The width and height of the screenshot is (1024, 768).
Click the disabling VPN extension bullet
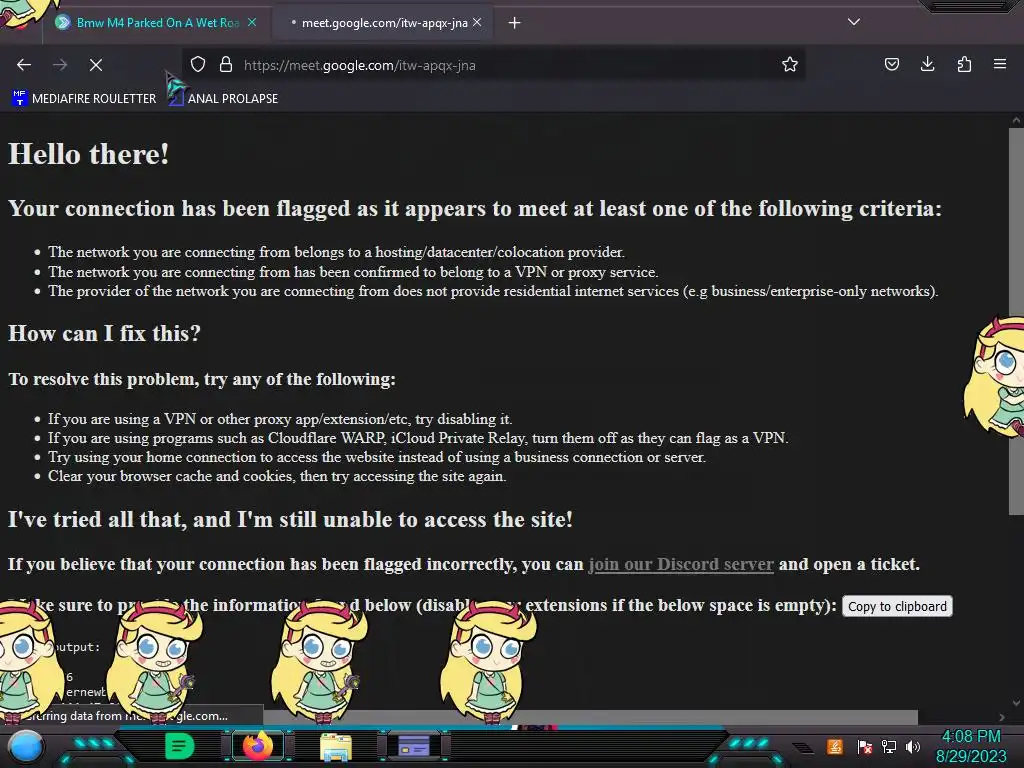coord(280,419)
